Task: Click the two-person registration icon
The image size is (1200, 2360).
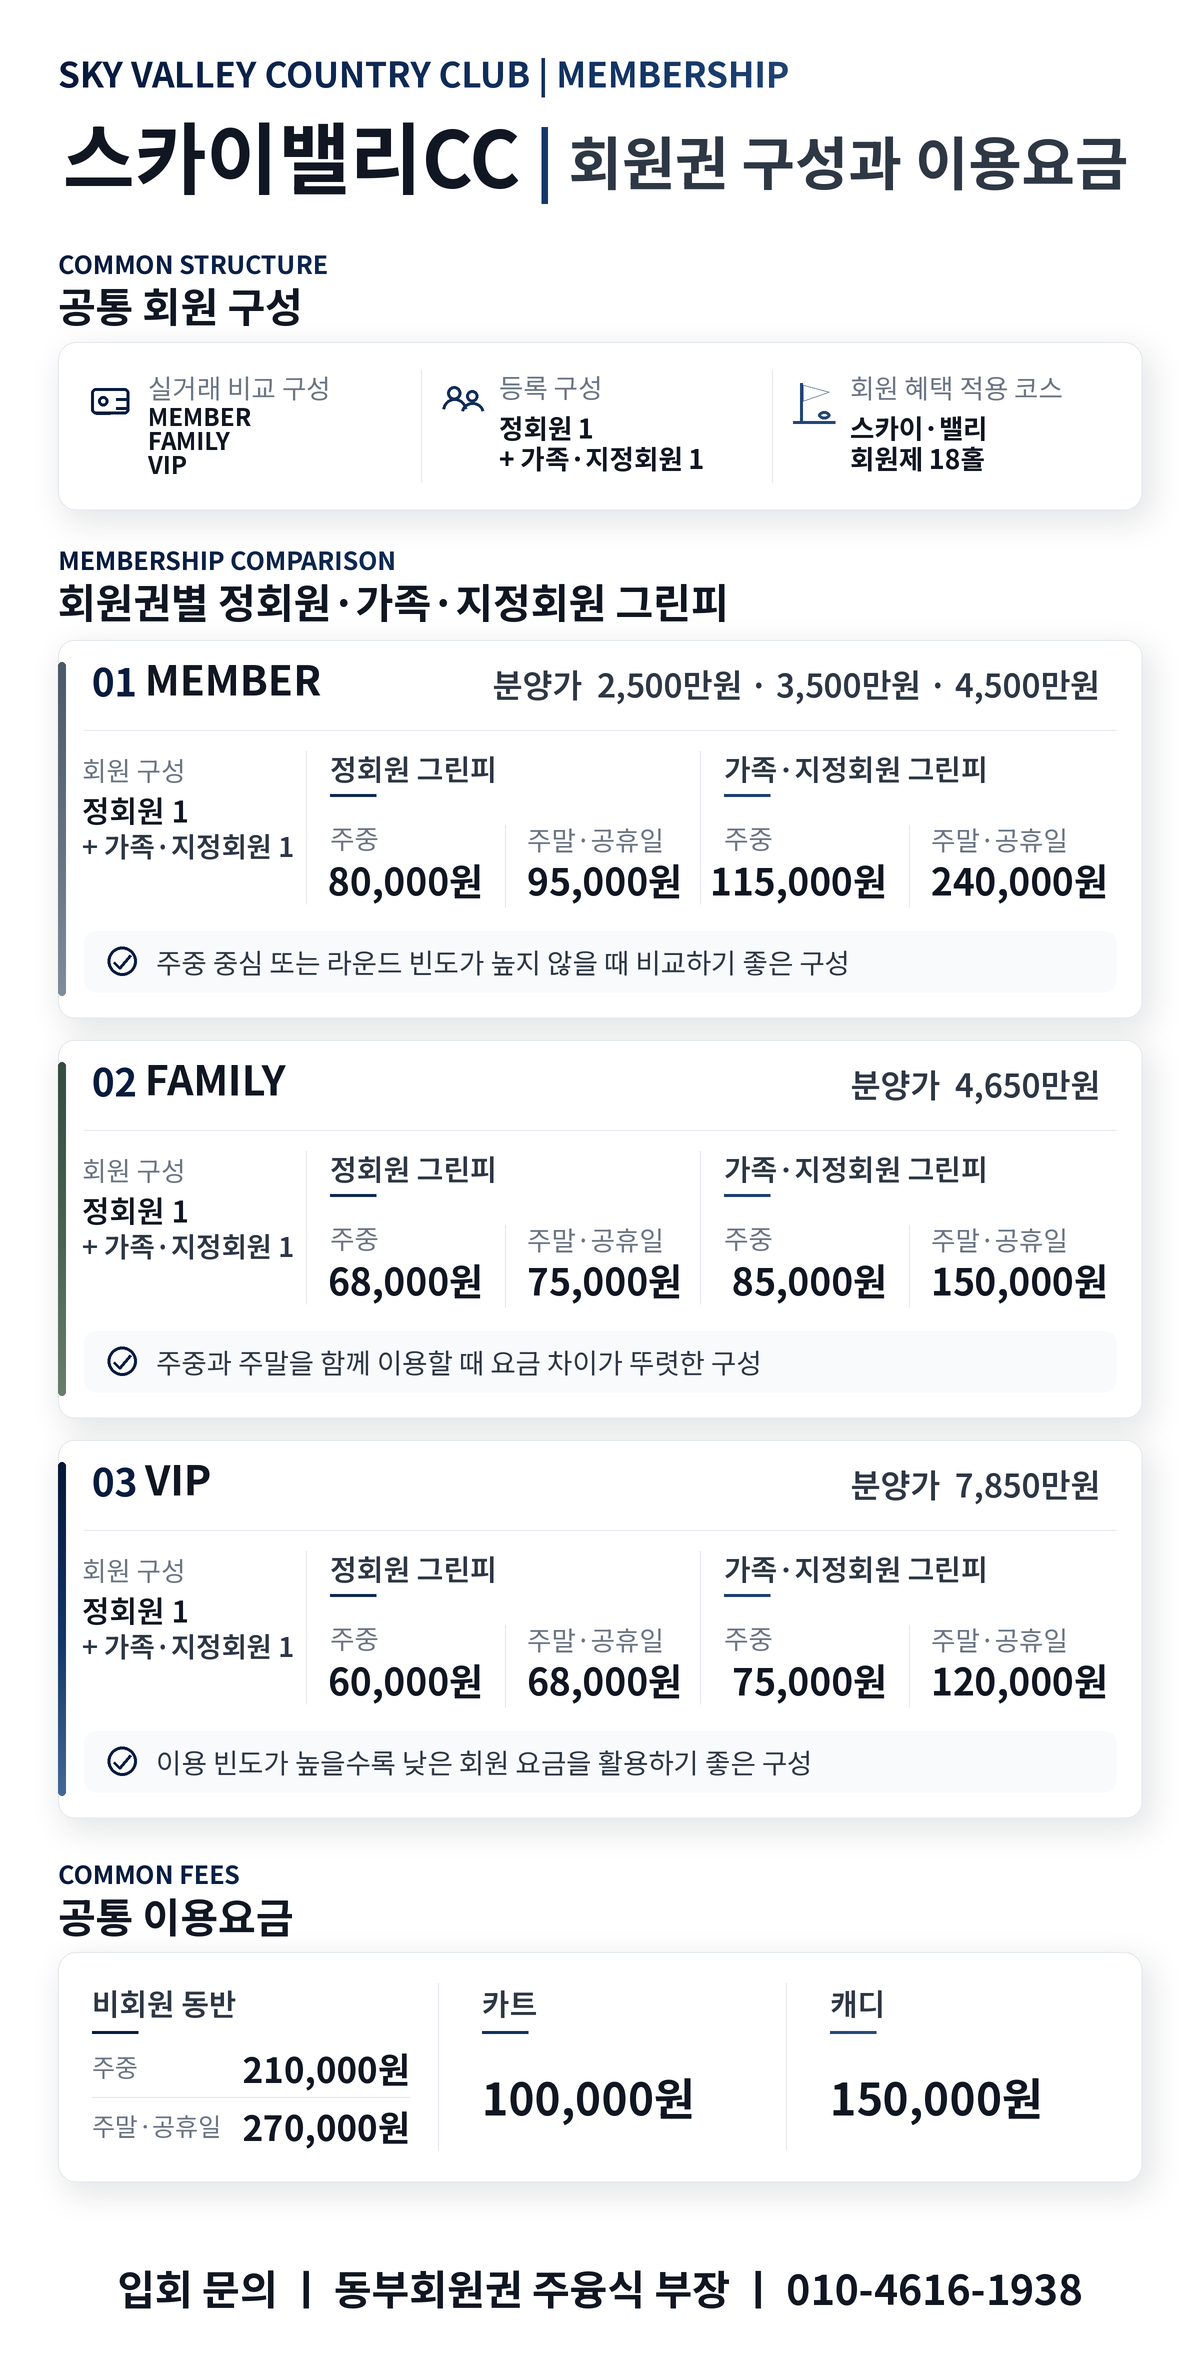Action: tap(463, 400)
